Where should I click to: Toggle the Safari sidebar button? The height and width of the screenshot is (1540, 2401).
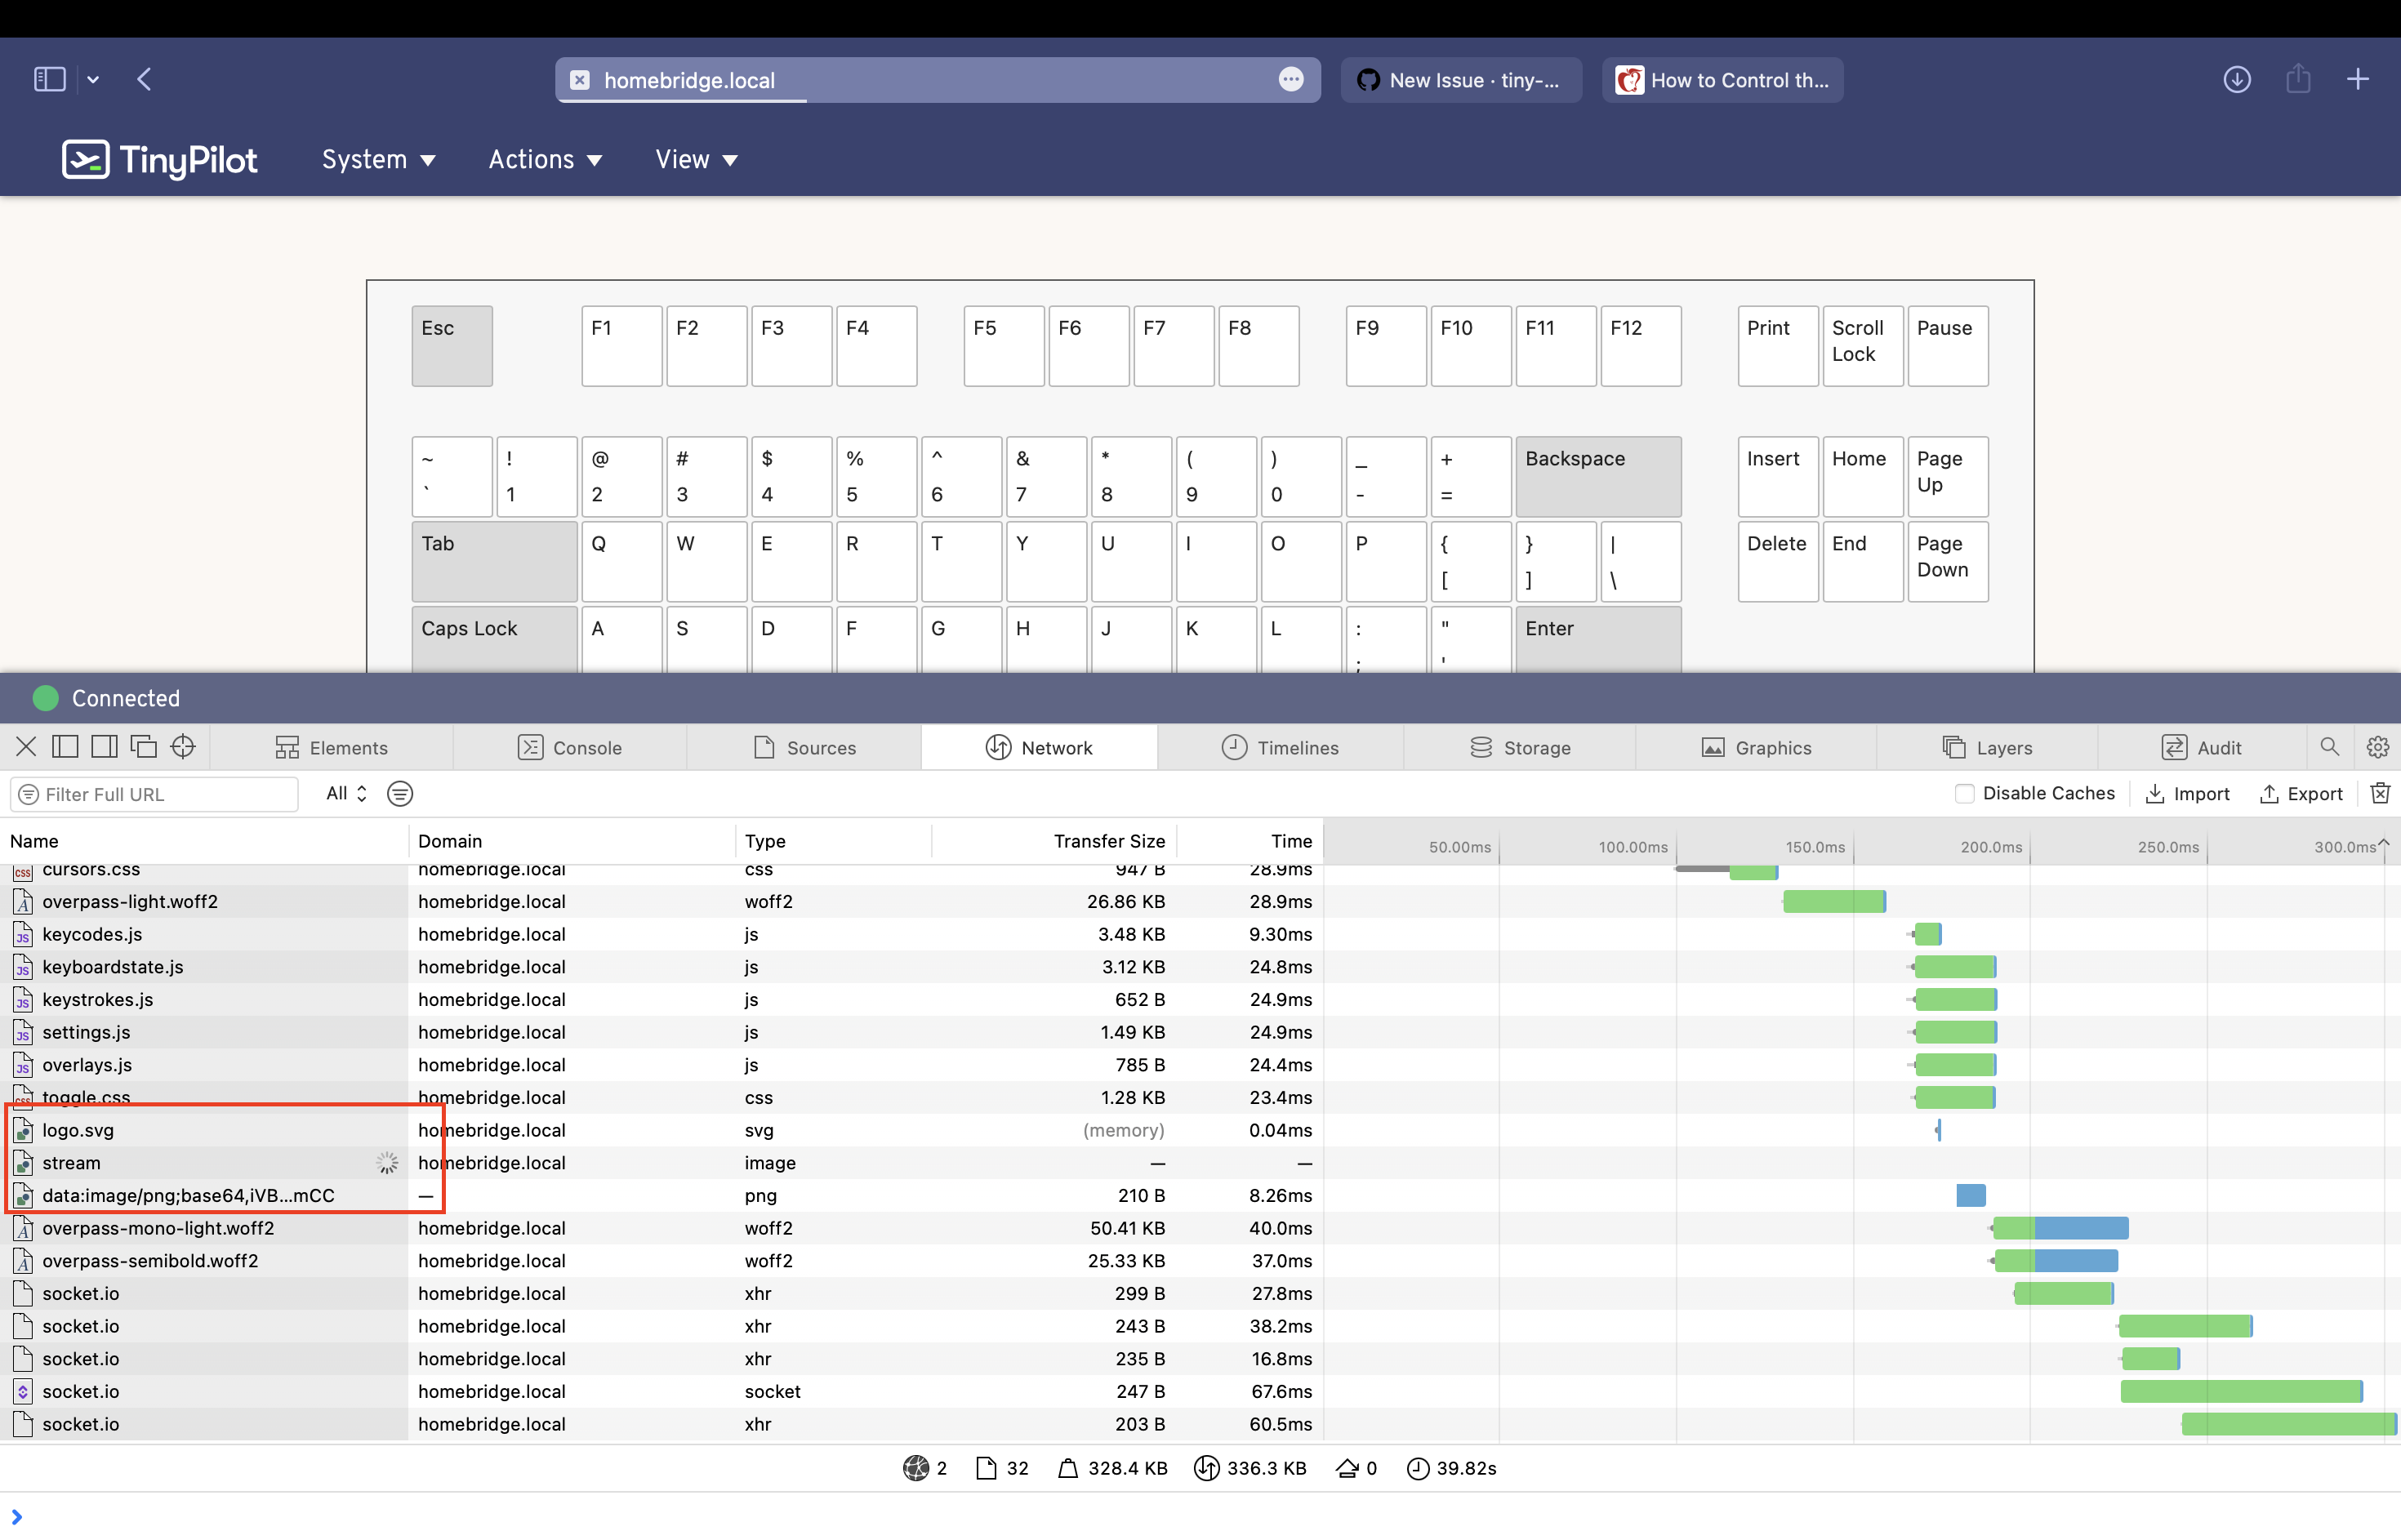(50, 80)
